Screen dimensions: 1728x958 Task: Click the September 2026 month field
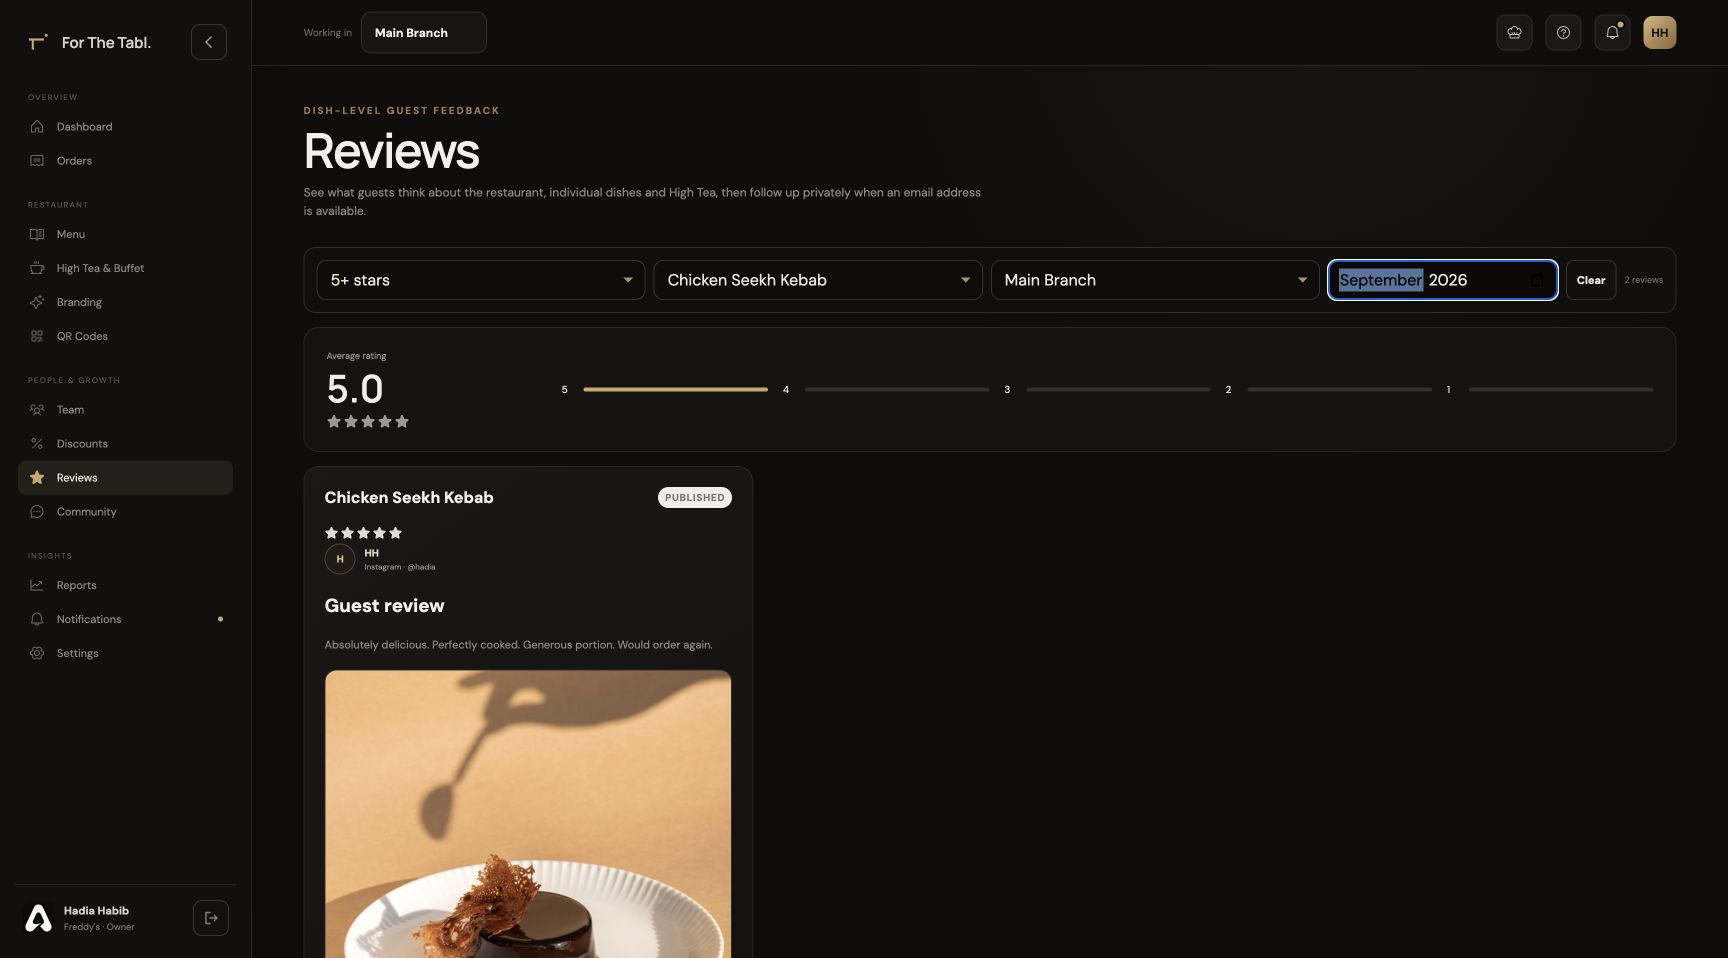click(1442, 280)
